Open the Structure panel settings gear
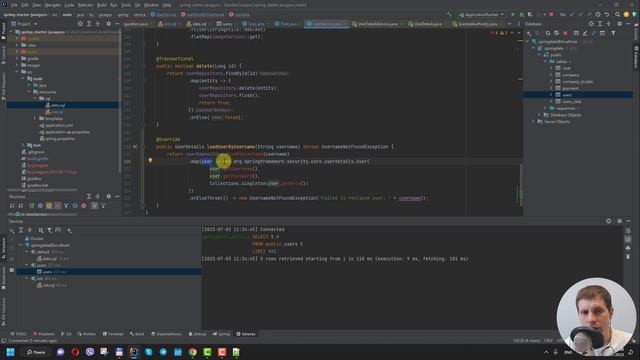Image resolution: width=640 pixels, height=360 pixels. pos(108,196)
